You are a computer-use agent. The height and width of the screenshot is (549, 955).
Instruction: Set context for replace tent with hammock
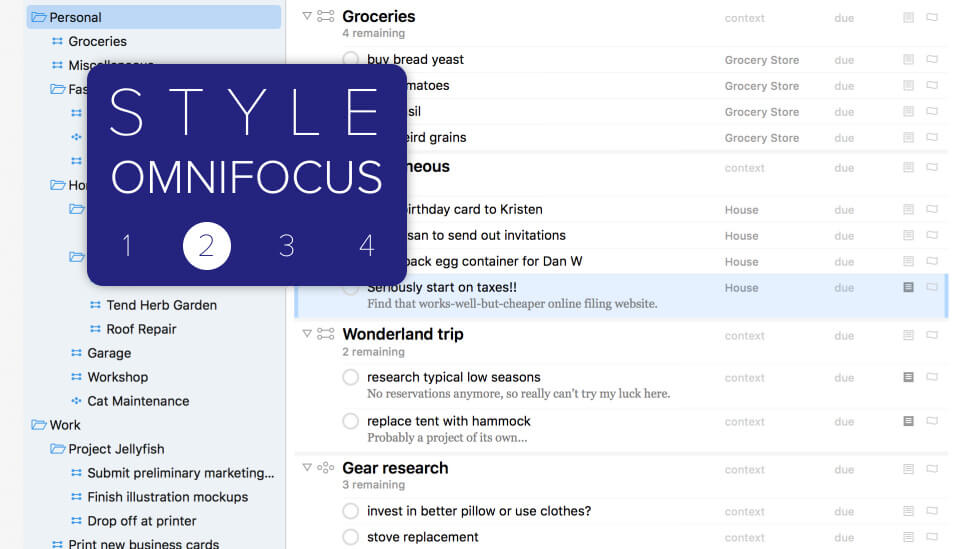[744, 422]
